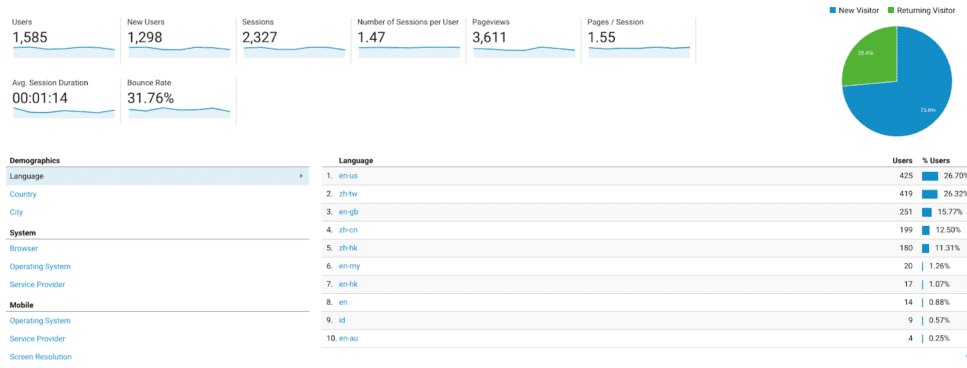Select the Sessions metric tile
Image resolution: width=967 pixels, height=368 pixels.
tap(294, 40)
